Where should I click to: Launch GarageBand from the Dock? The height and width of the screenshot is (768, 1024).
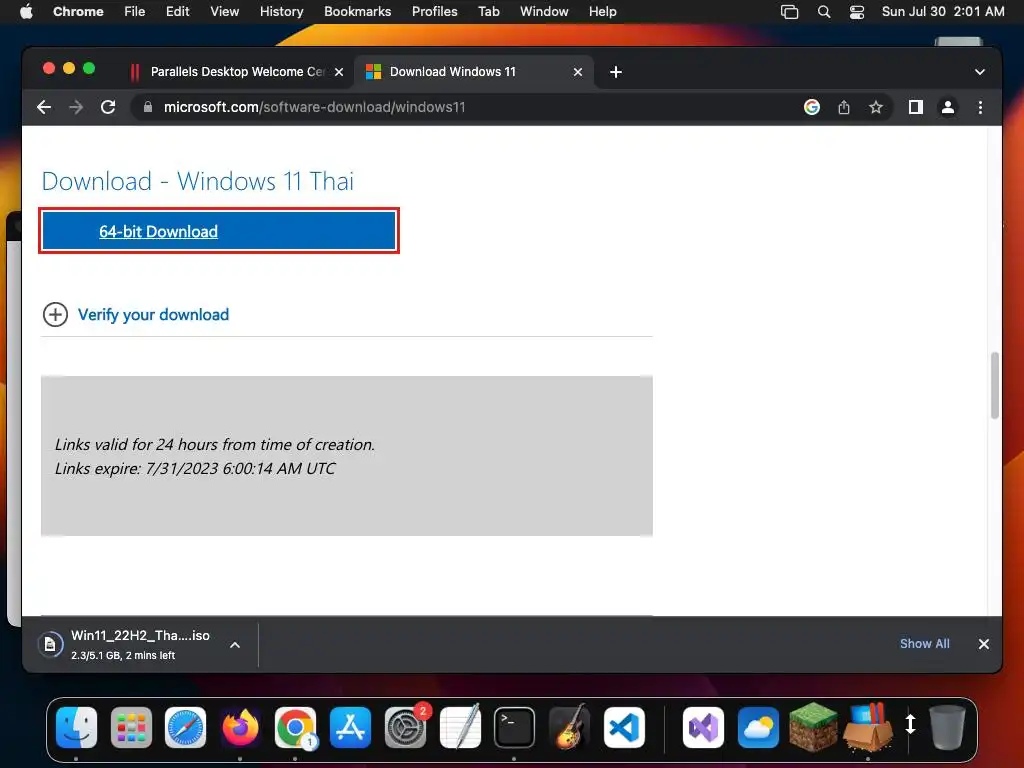tap(569, 726)
